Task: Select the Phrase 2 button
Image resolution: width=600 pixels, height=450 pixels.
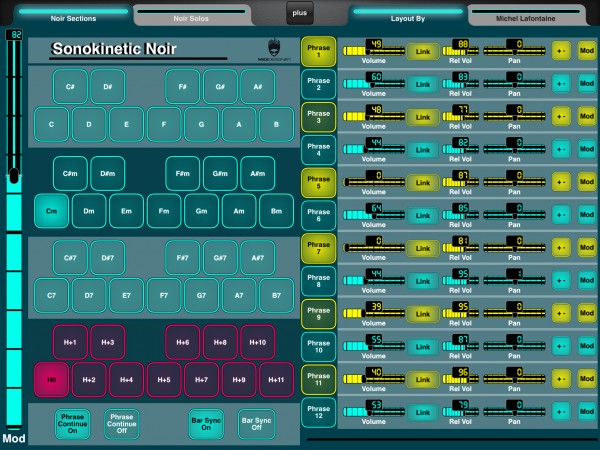Action: coord(318,84)
